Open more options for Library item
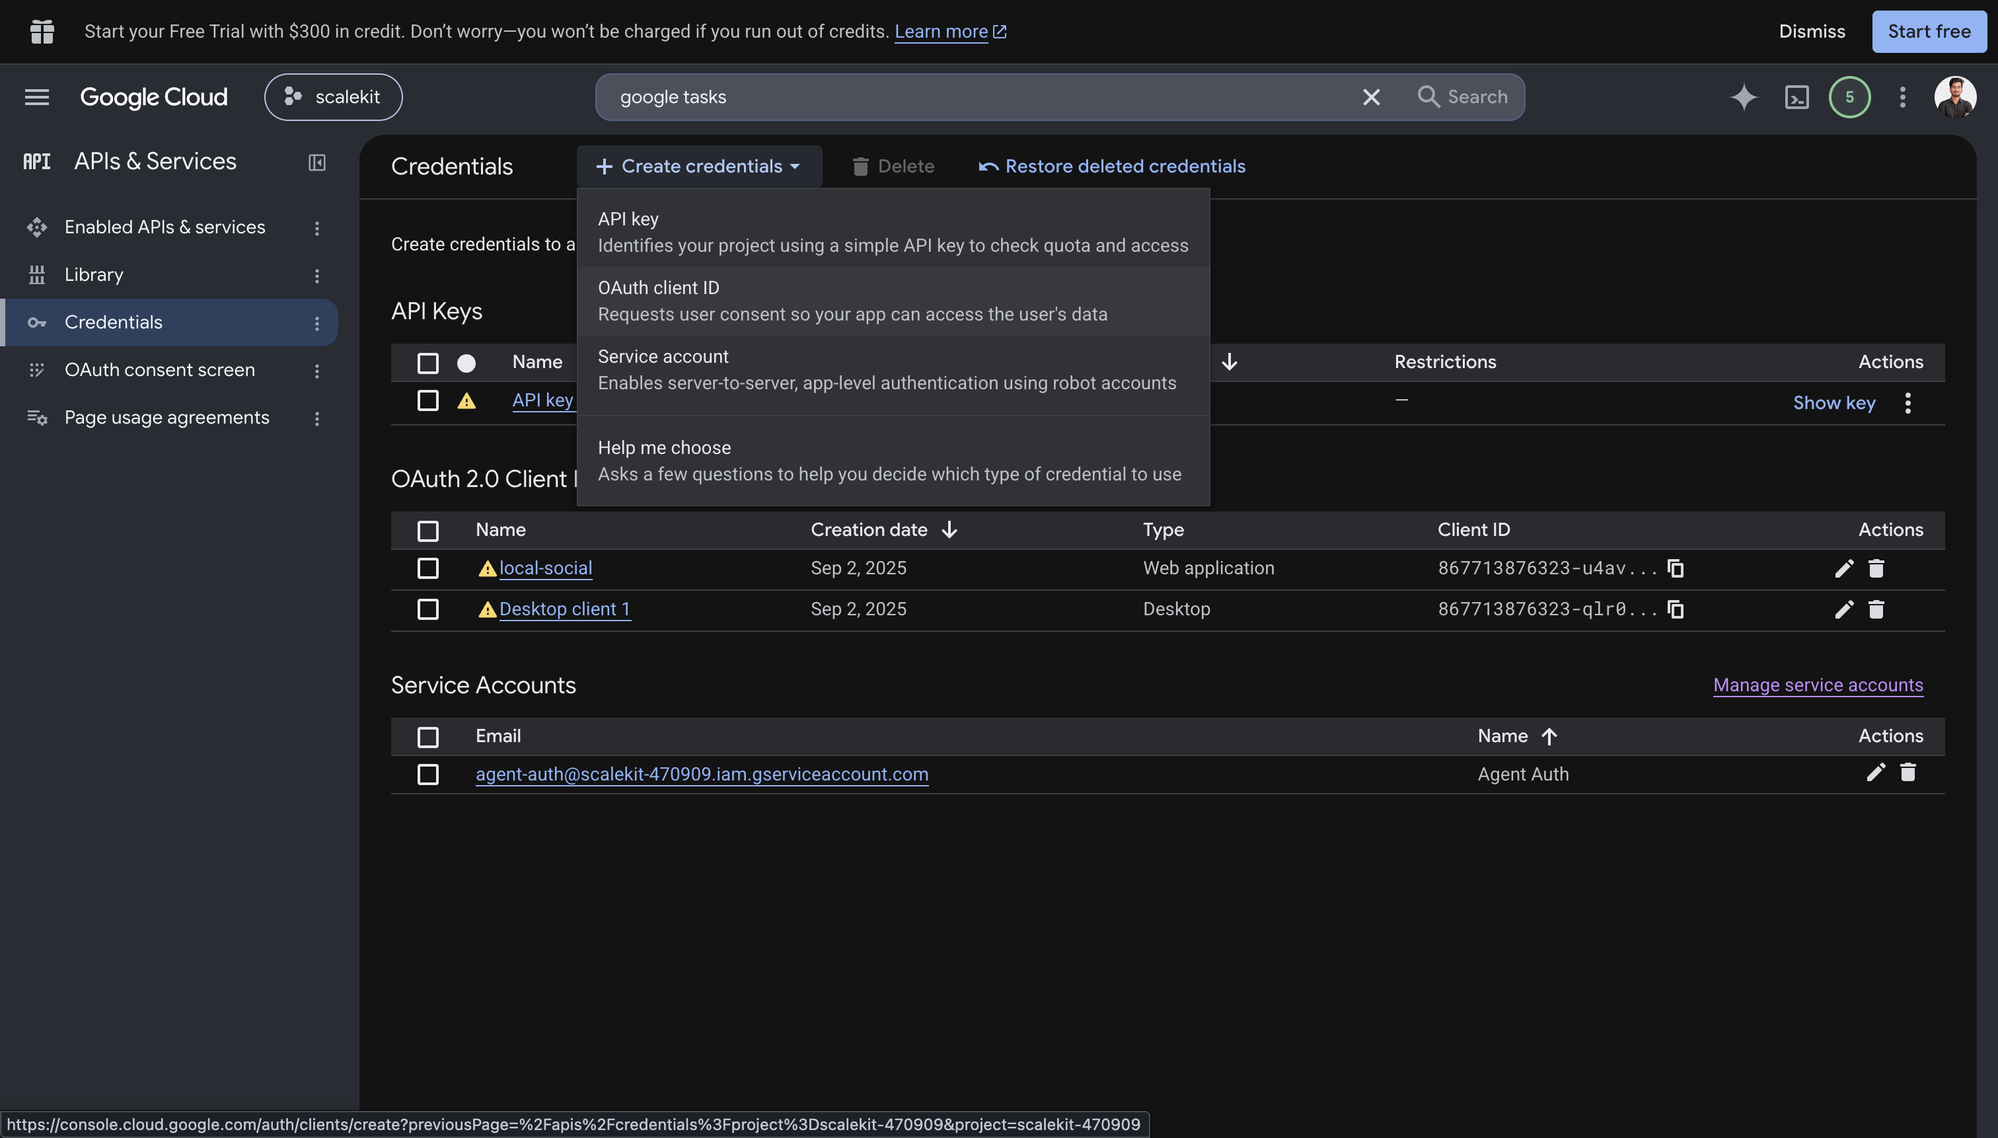Viewport: 1998px width, 1138px height. [317, 275]
